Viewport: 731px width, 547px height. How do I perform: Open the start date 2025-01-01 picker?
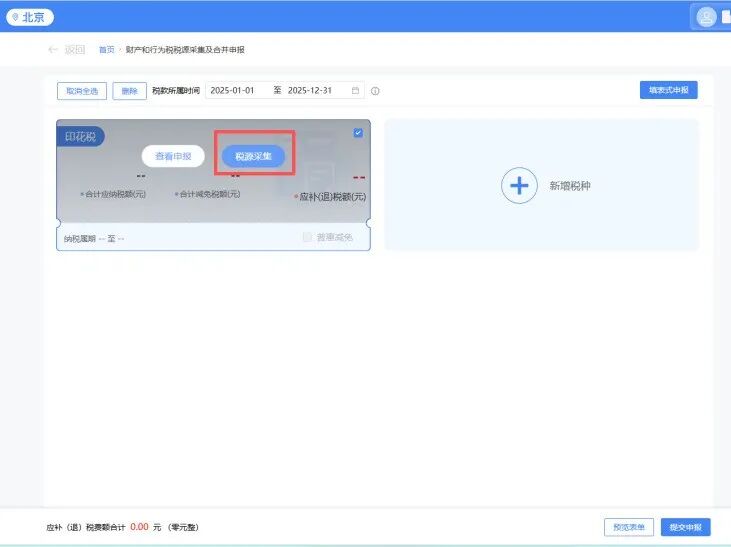pos(233,91)
